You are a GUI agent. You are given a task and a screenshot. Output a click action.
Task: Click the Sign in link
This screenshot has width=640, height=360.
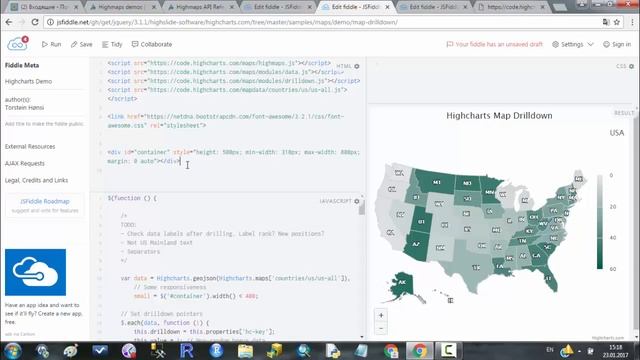(x=617, y=44)
